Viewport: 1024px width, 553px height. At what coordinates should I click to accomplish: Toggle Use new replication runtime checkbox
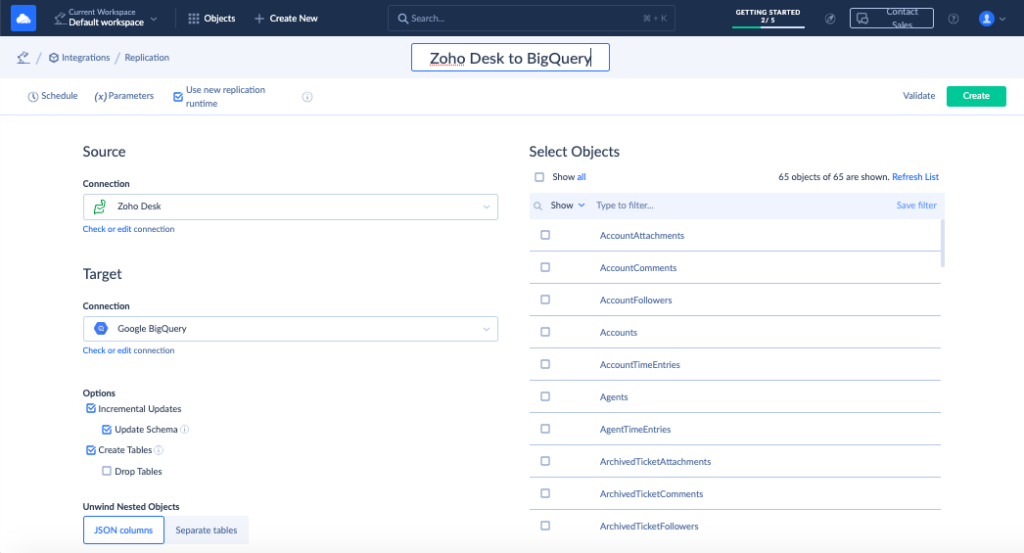pos(178,97)
